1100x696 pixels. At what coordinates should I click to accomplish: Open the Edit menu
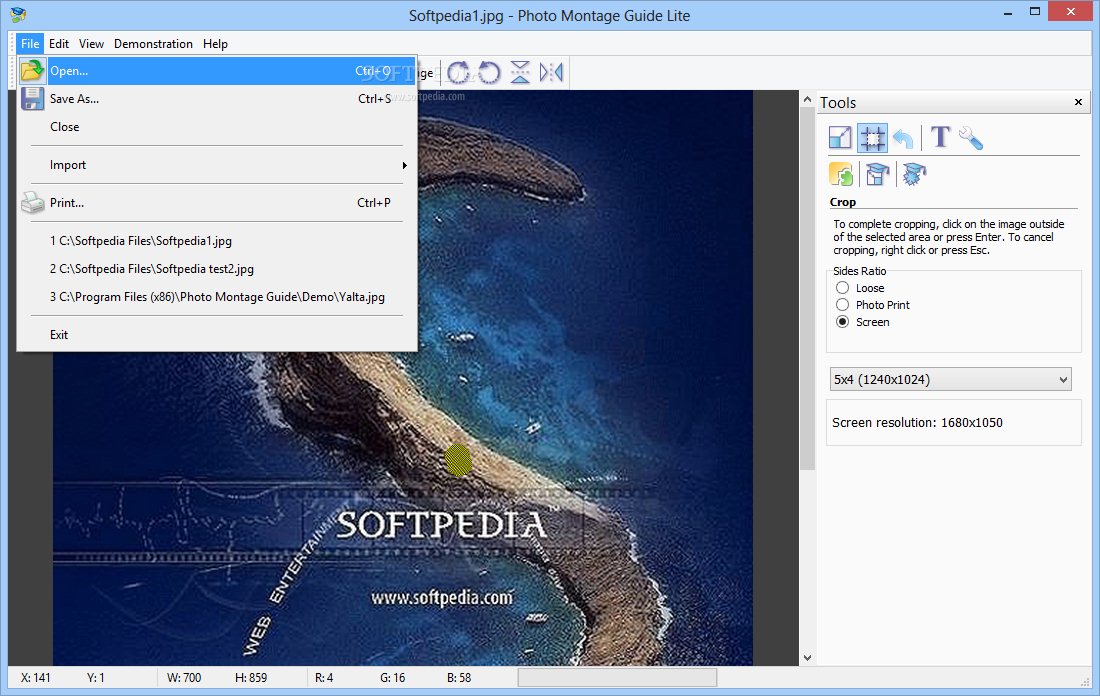[x=59, y=44]
